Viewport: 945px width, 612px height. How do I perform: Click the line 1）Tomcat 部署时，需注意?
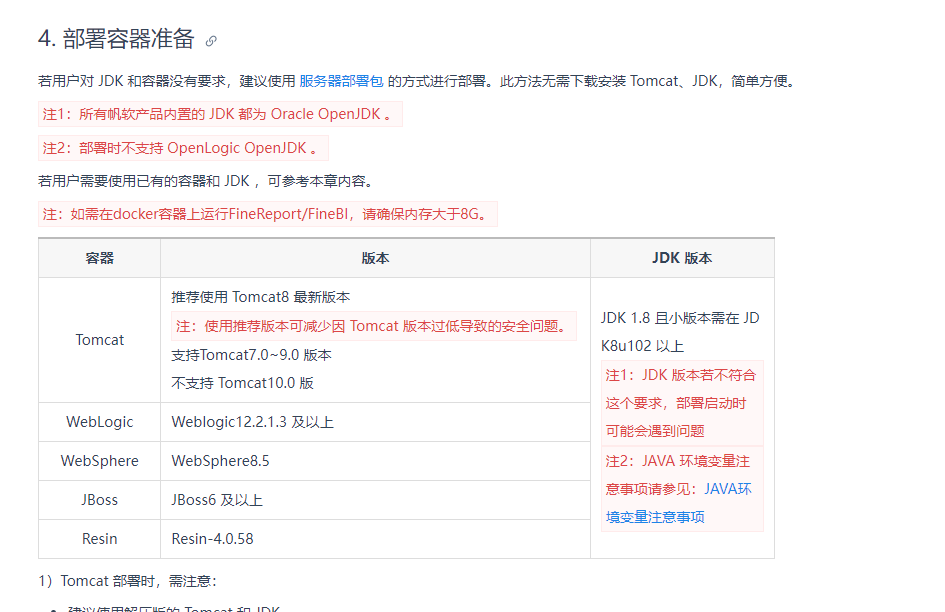pos(127,581)
